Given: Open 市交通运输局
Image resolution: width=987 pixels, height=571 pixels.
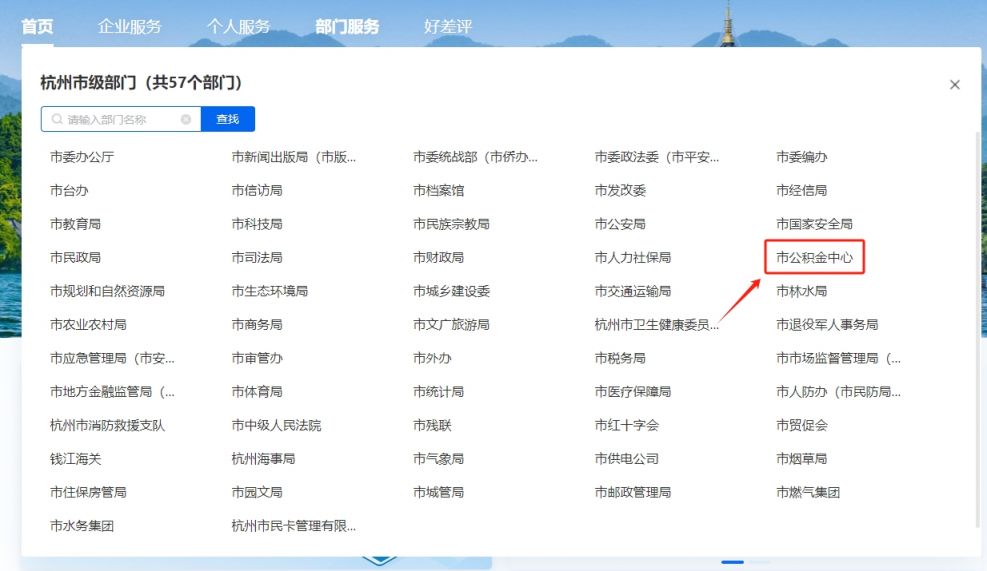Looking at the screenshot, I should tap(633, 291).
